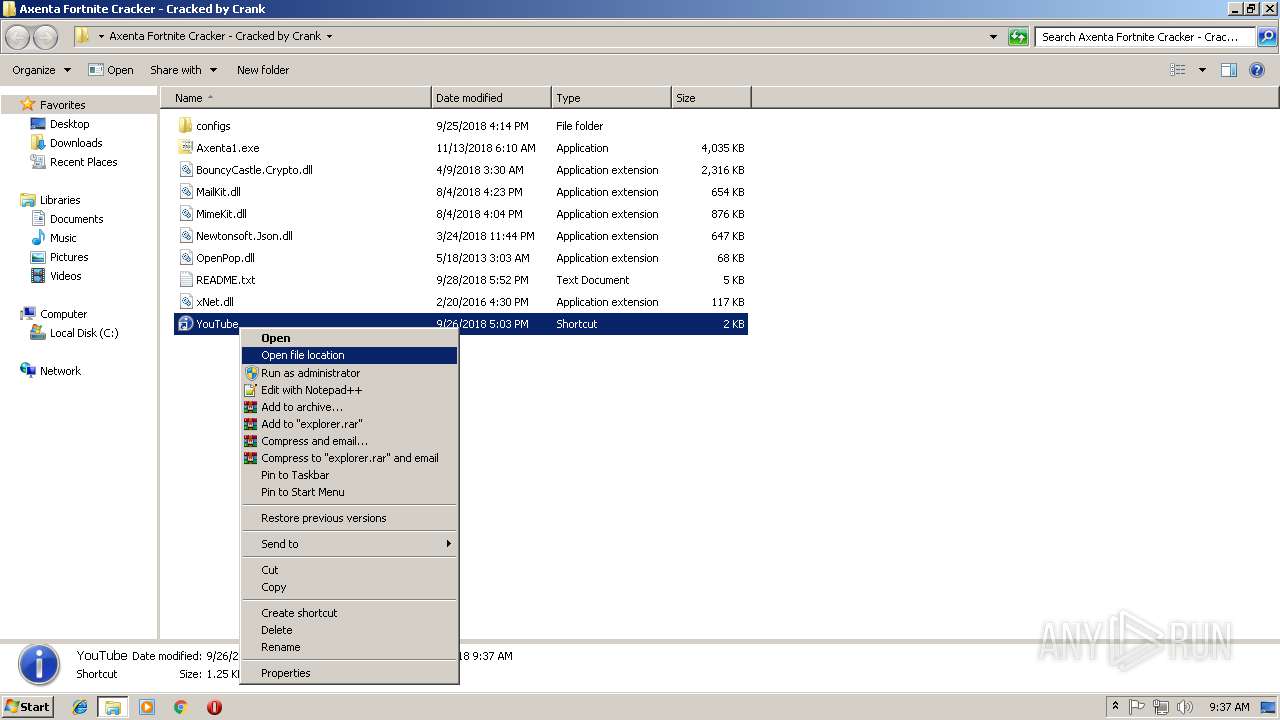Sort by the Name column header

(x=295, y=98)
